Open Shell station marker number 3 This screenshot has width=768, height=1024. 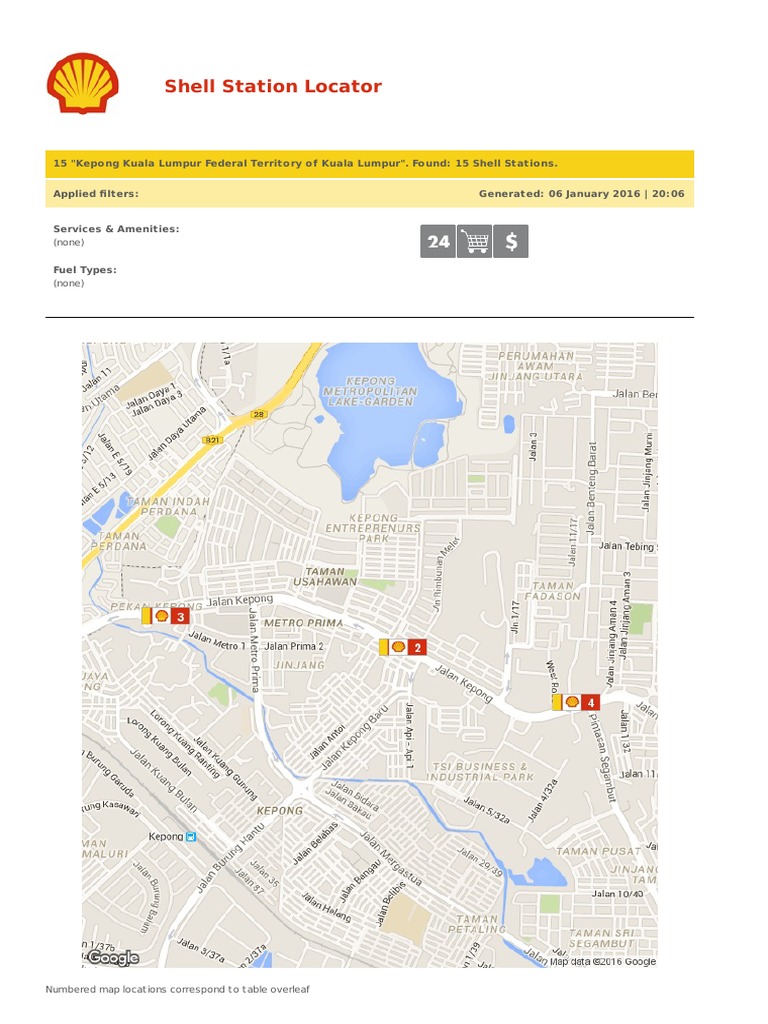click(x=165, y=616)
